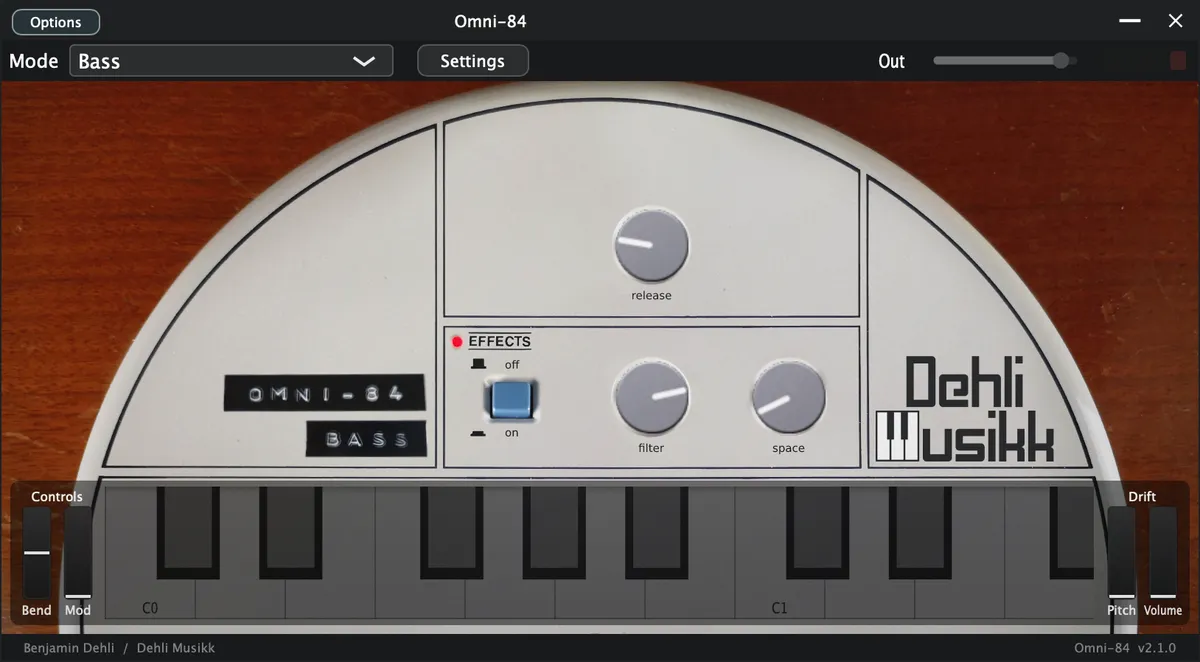Screen dimensions: 1200x662
Task: Click the effects off raised button icon
Action: point(479,364)
